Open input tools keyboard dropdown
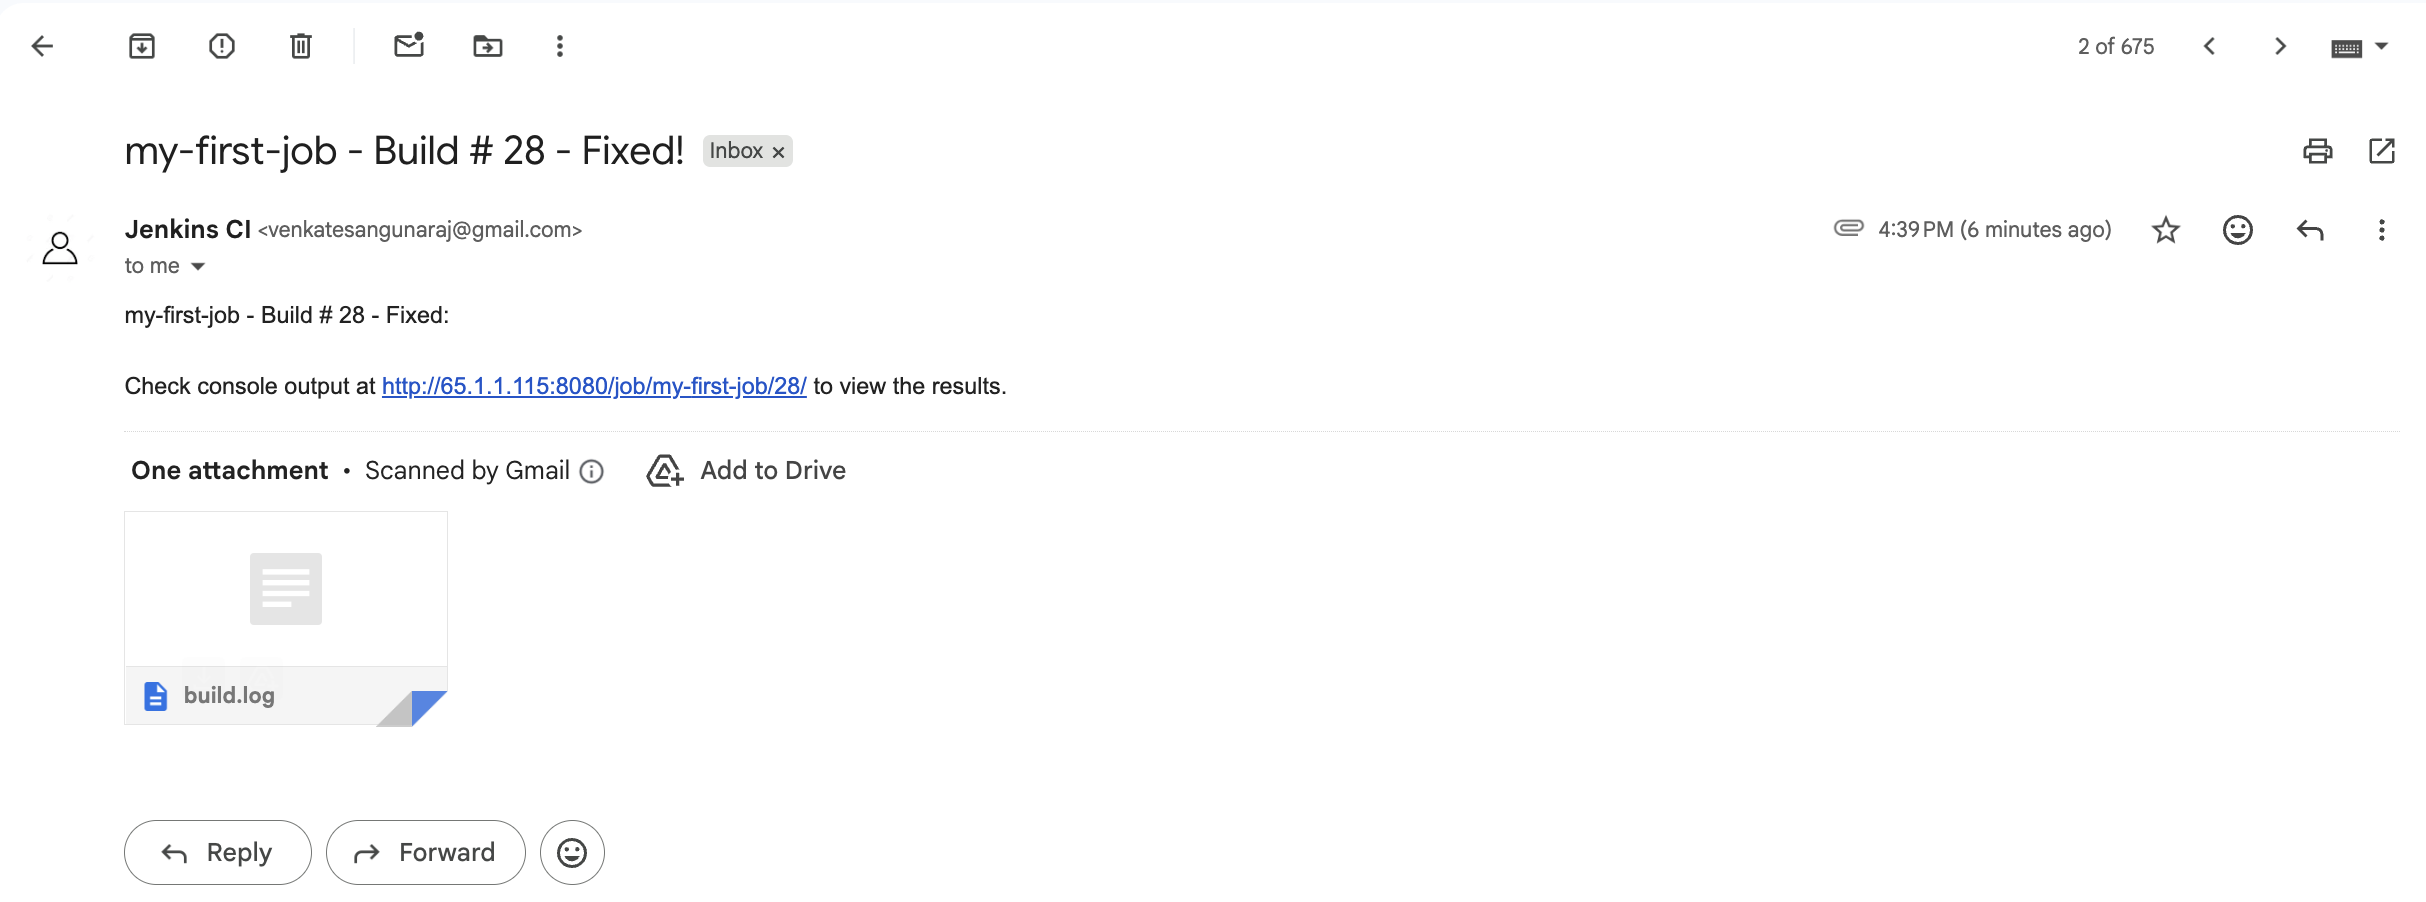Viewport: 2426px width, 902px height. [2359, 47]
